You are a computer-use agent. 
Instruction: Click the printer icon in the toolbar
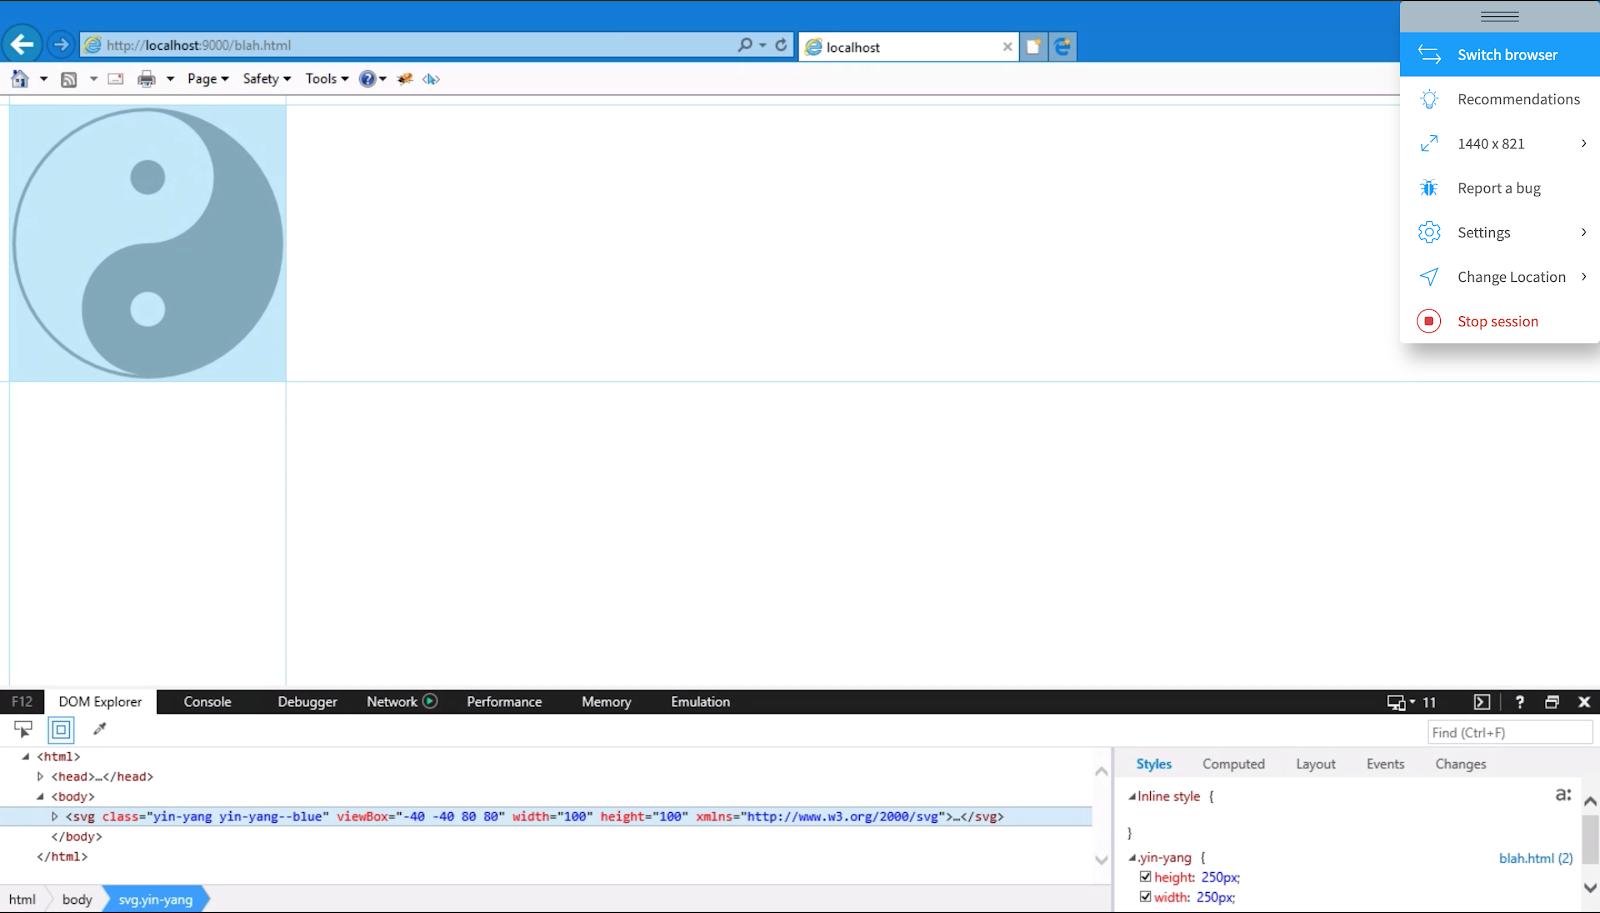[146, 79]
